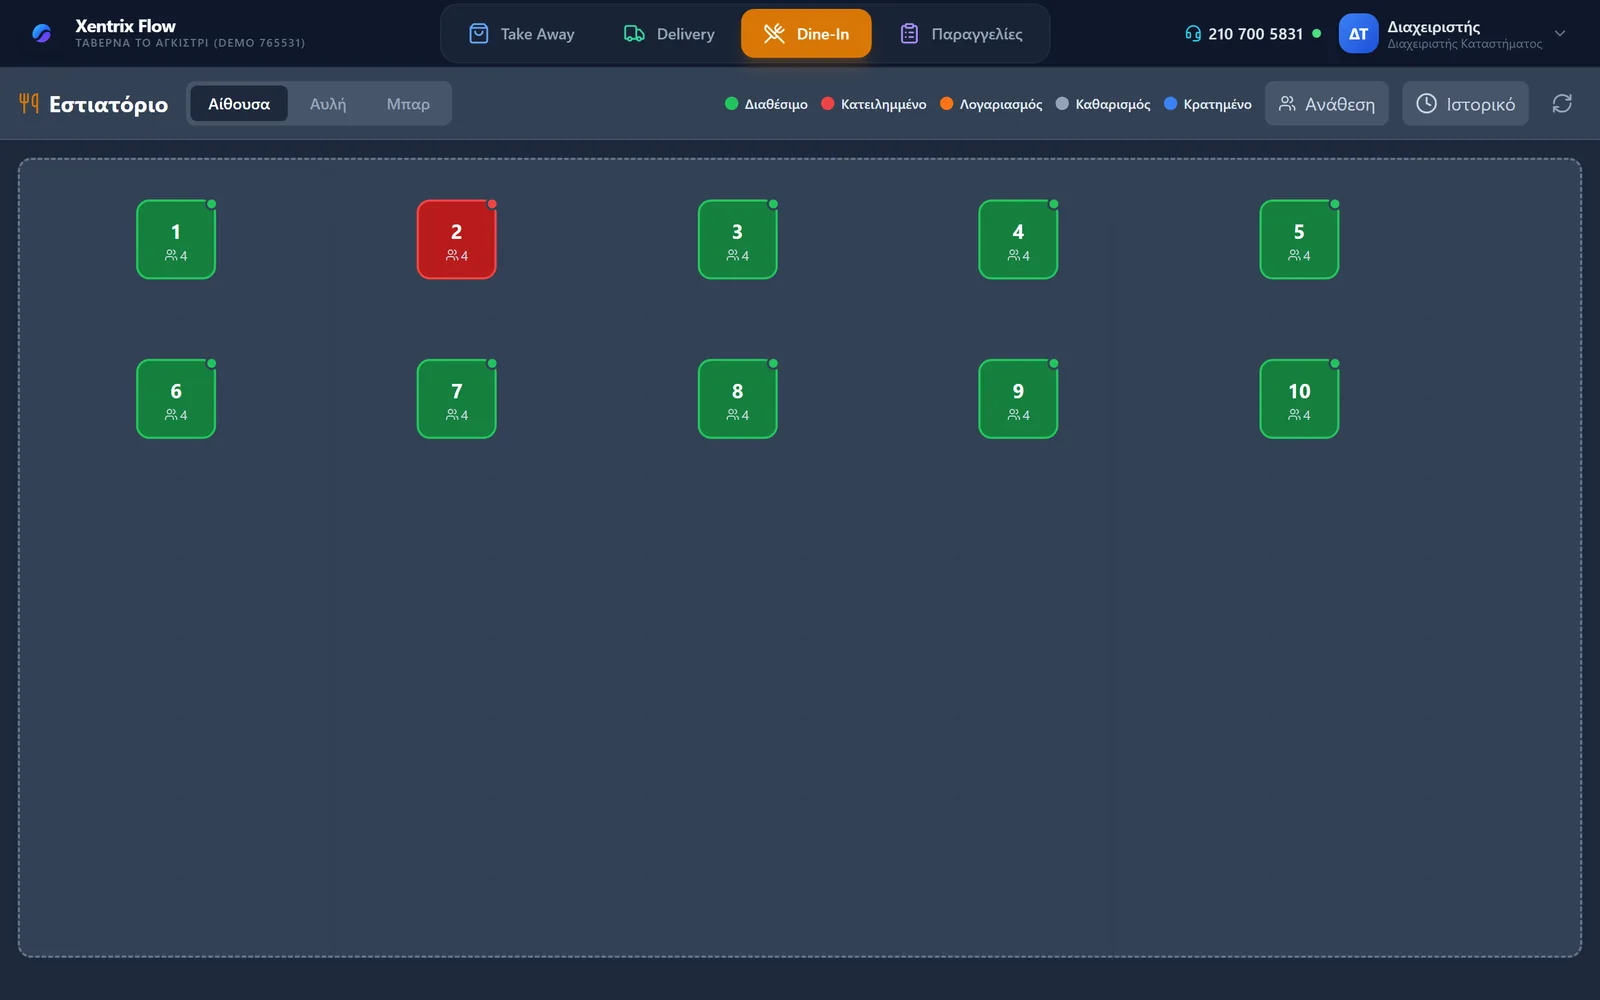Click the Εστιατόριο heading text
The image size is (1600, 1000).
109,104
